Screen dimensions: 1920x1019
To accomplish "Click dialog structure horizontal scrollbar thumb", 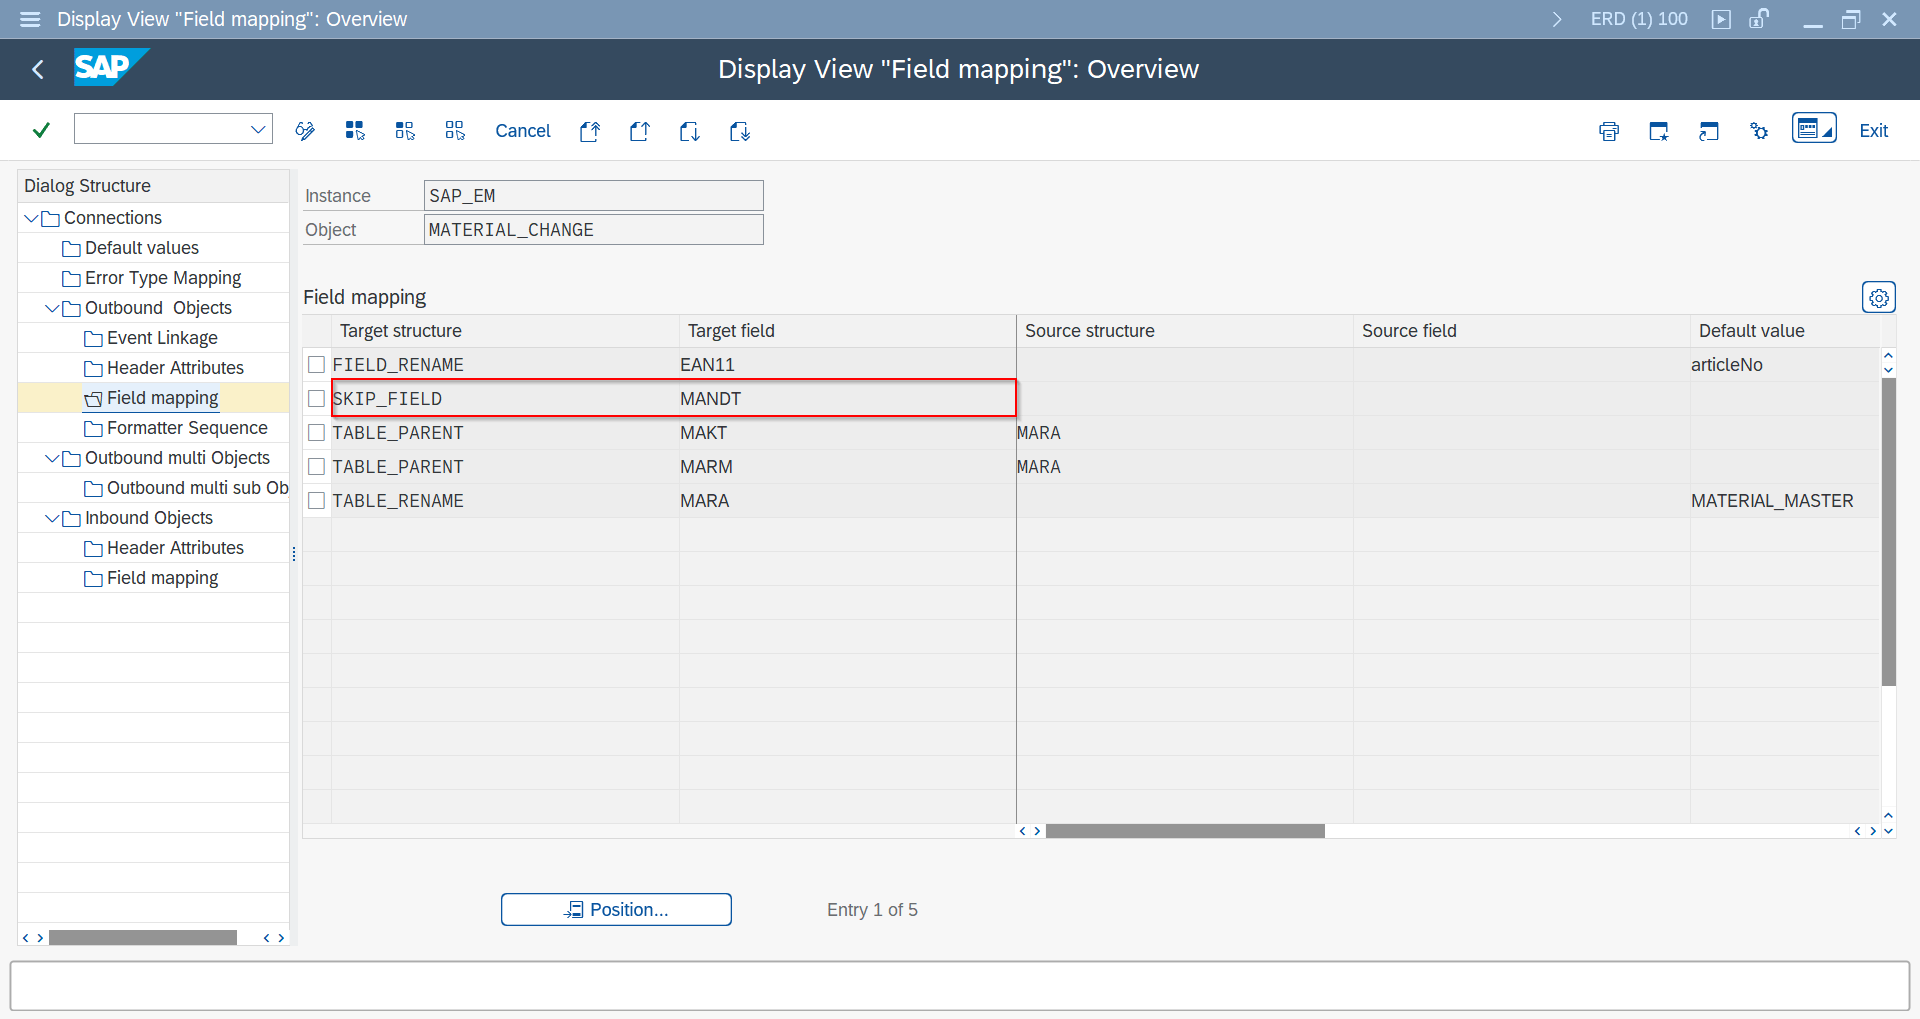I will pos(143,938).
